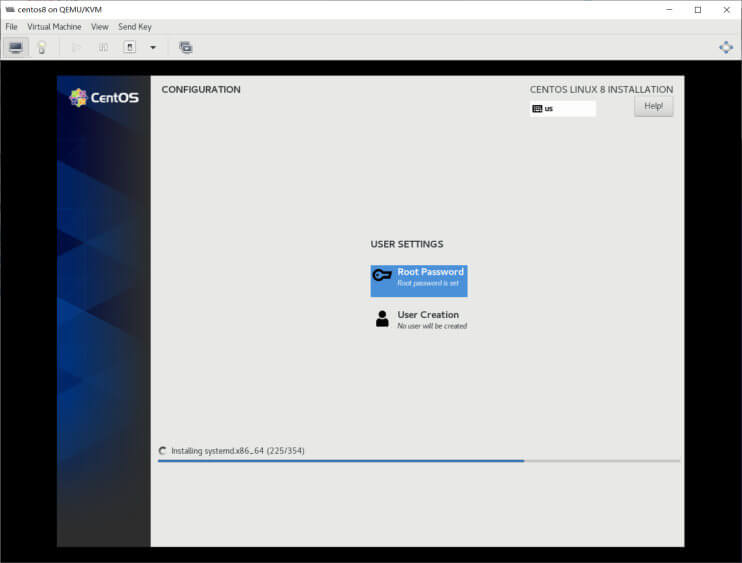
Task: Click the 'USER SETTINGS' heading
Action: 407,244
